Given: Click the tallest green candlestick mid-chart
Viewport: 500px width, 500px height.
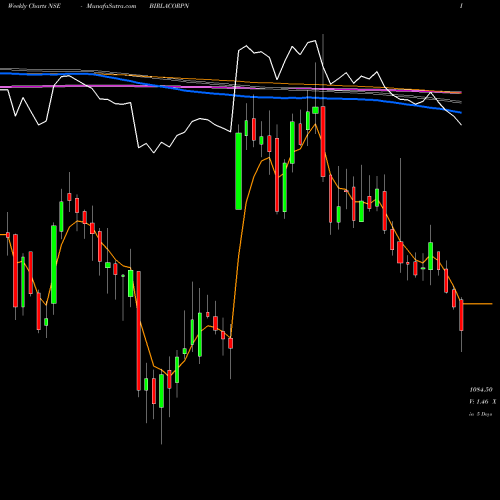Looking at the screenshot, I should tap(239, 171).
